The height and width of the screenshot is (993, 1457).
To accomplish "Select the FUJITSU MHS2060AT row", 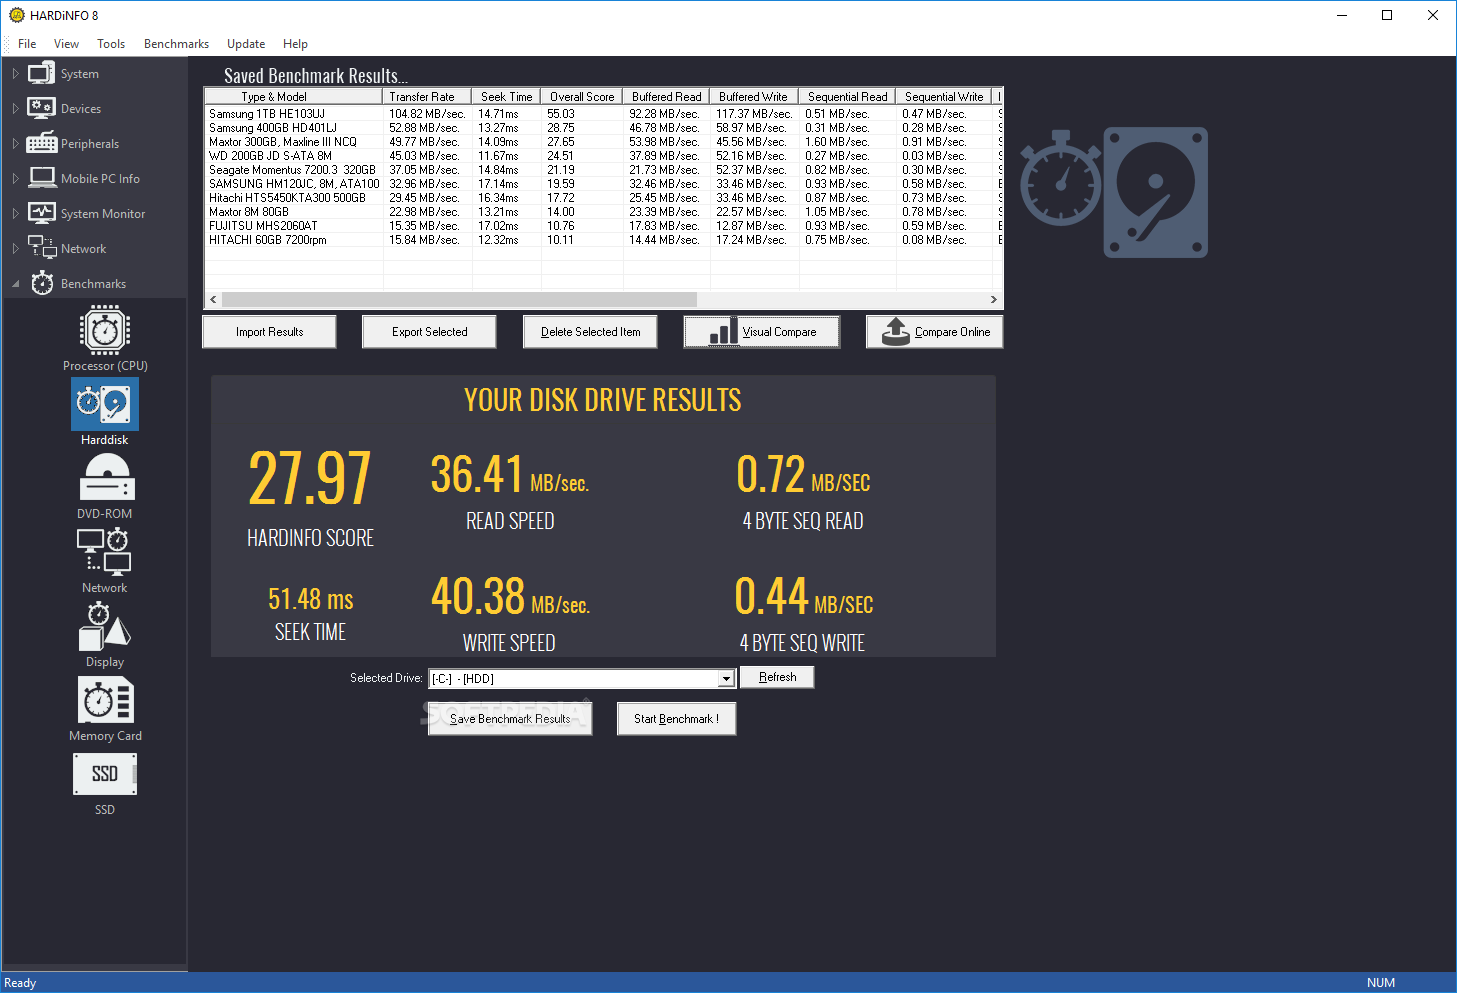I will (x=603, y=226).
